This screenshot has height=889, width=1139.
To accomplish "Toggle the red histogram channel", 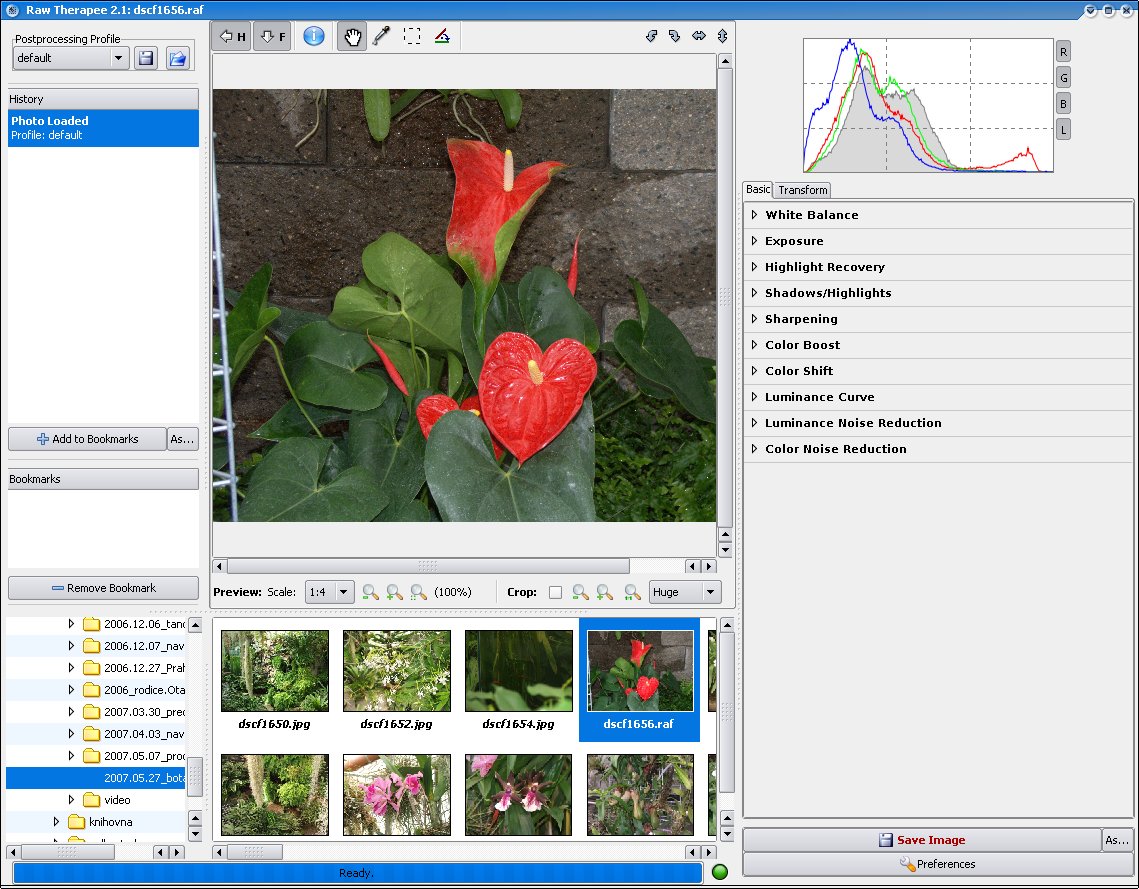I will [x=1063, y=52].
